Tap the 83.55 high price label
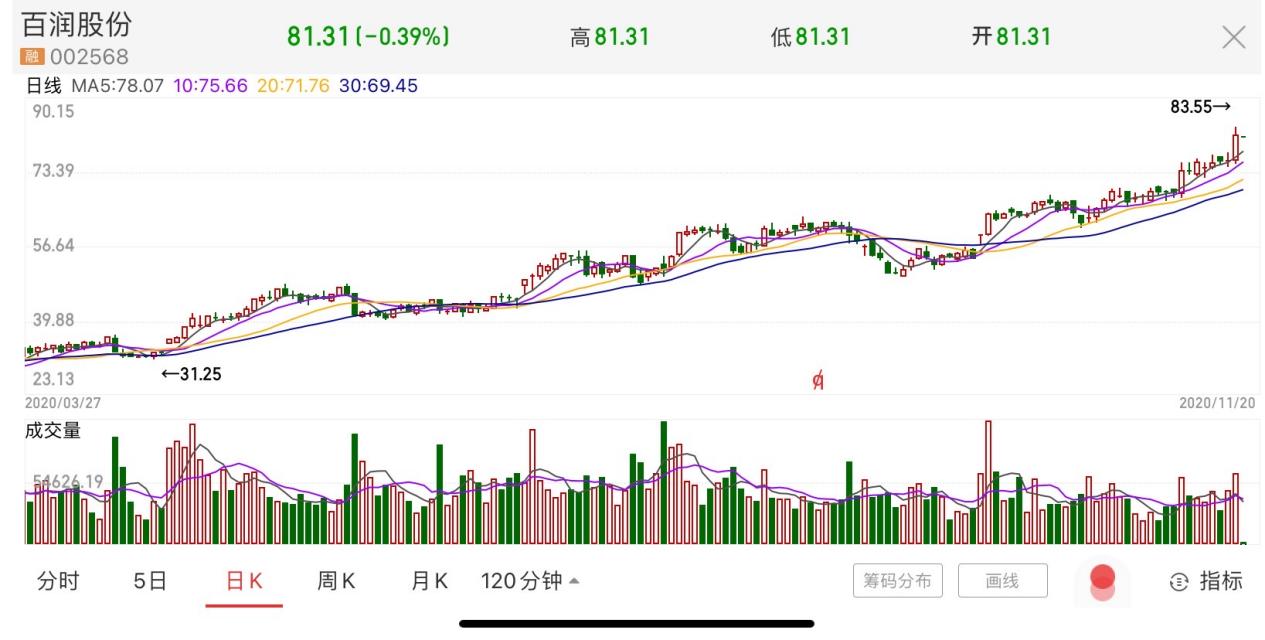Screen dimensions: 1265x640 point(1199,106)
